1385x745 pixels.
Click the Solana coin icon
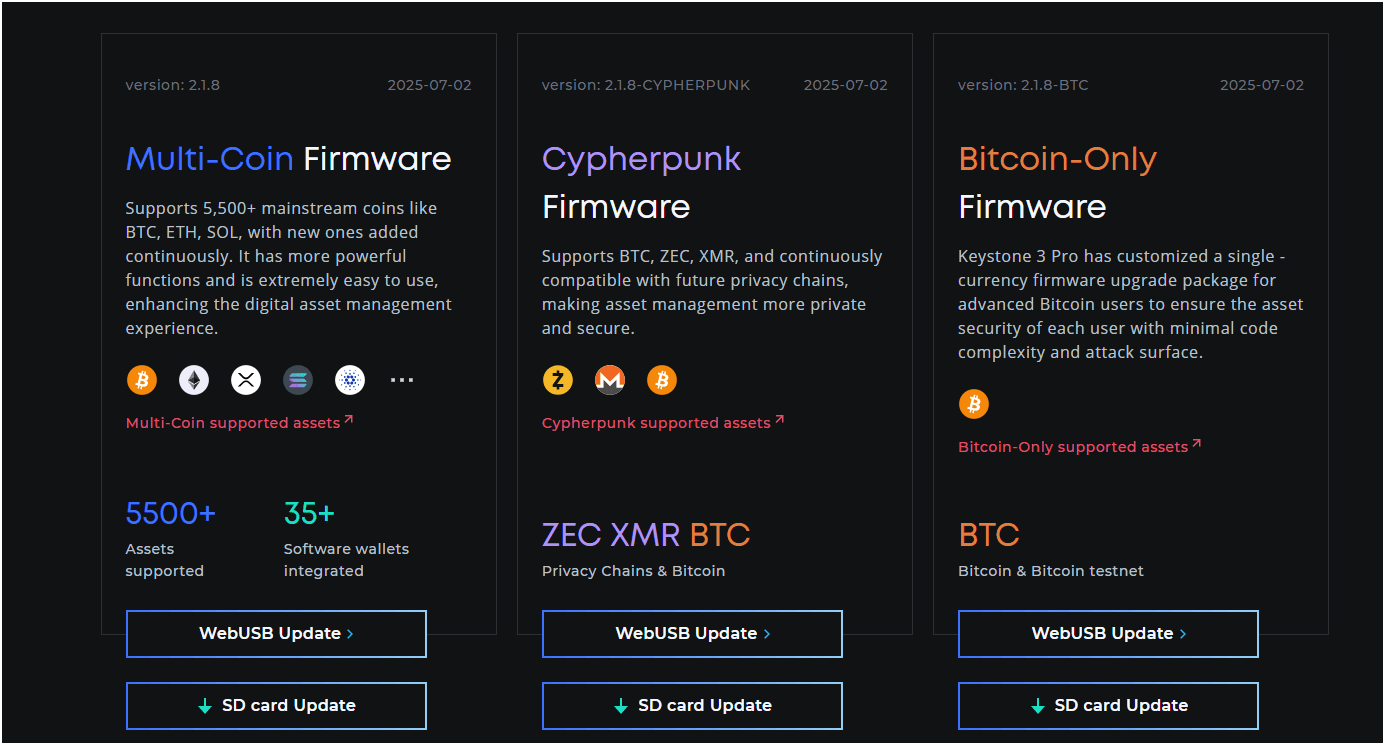pyautogui.click(x=298, y=380)
